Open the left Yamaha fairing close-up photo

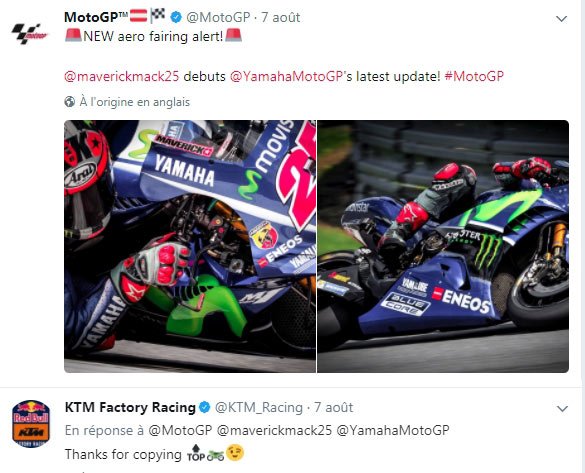[x=190, y=246]
